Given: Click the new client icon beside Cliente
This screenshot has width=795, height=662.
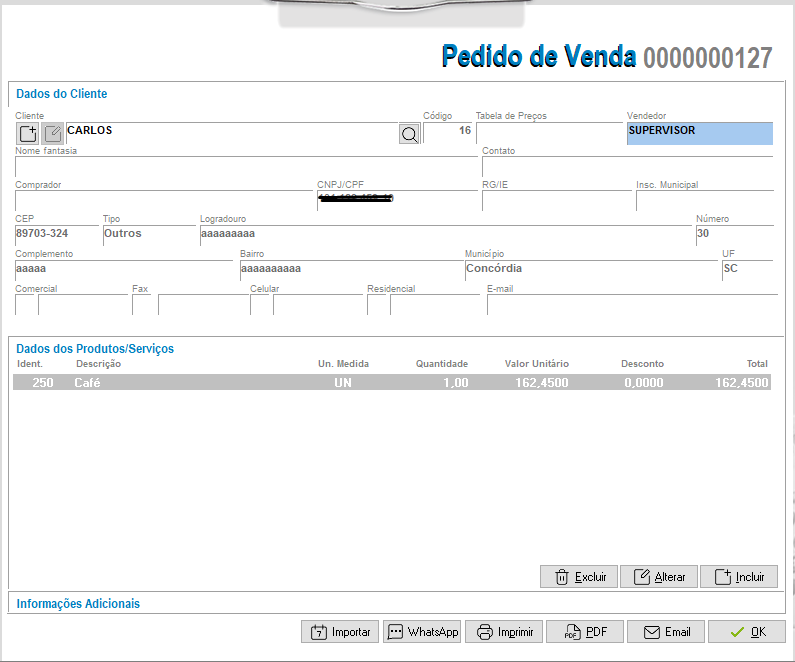Looking at the screenshot, I should click(28, 133).
